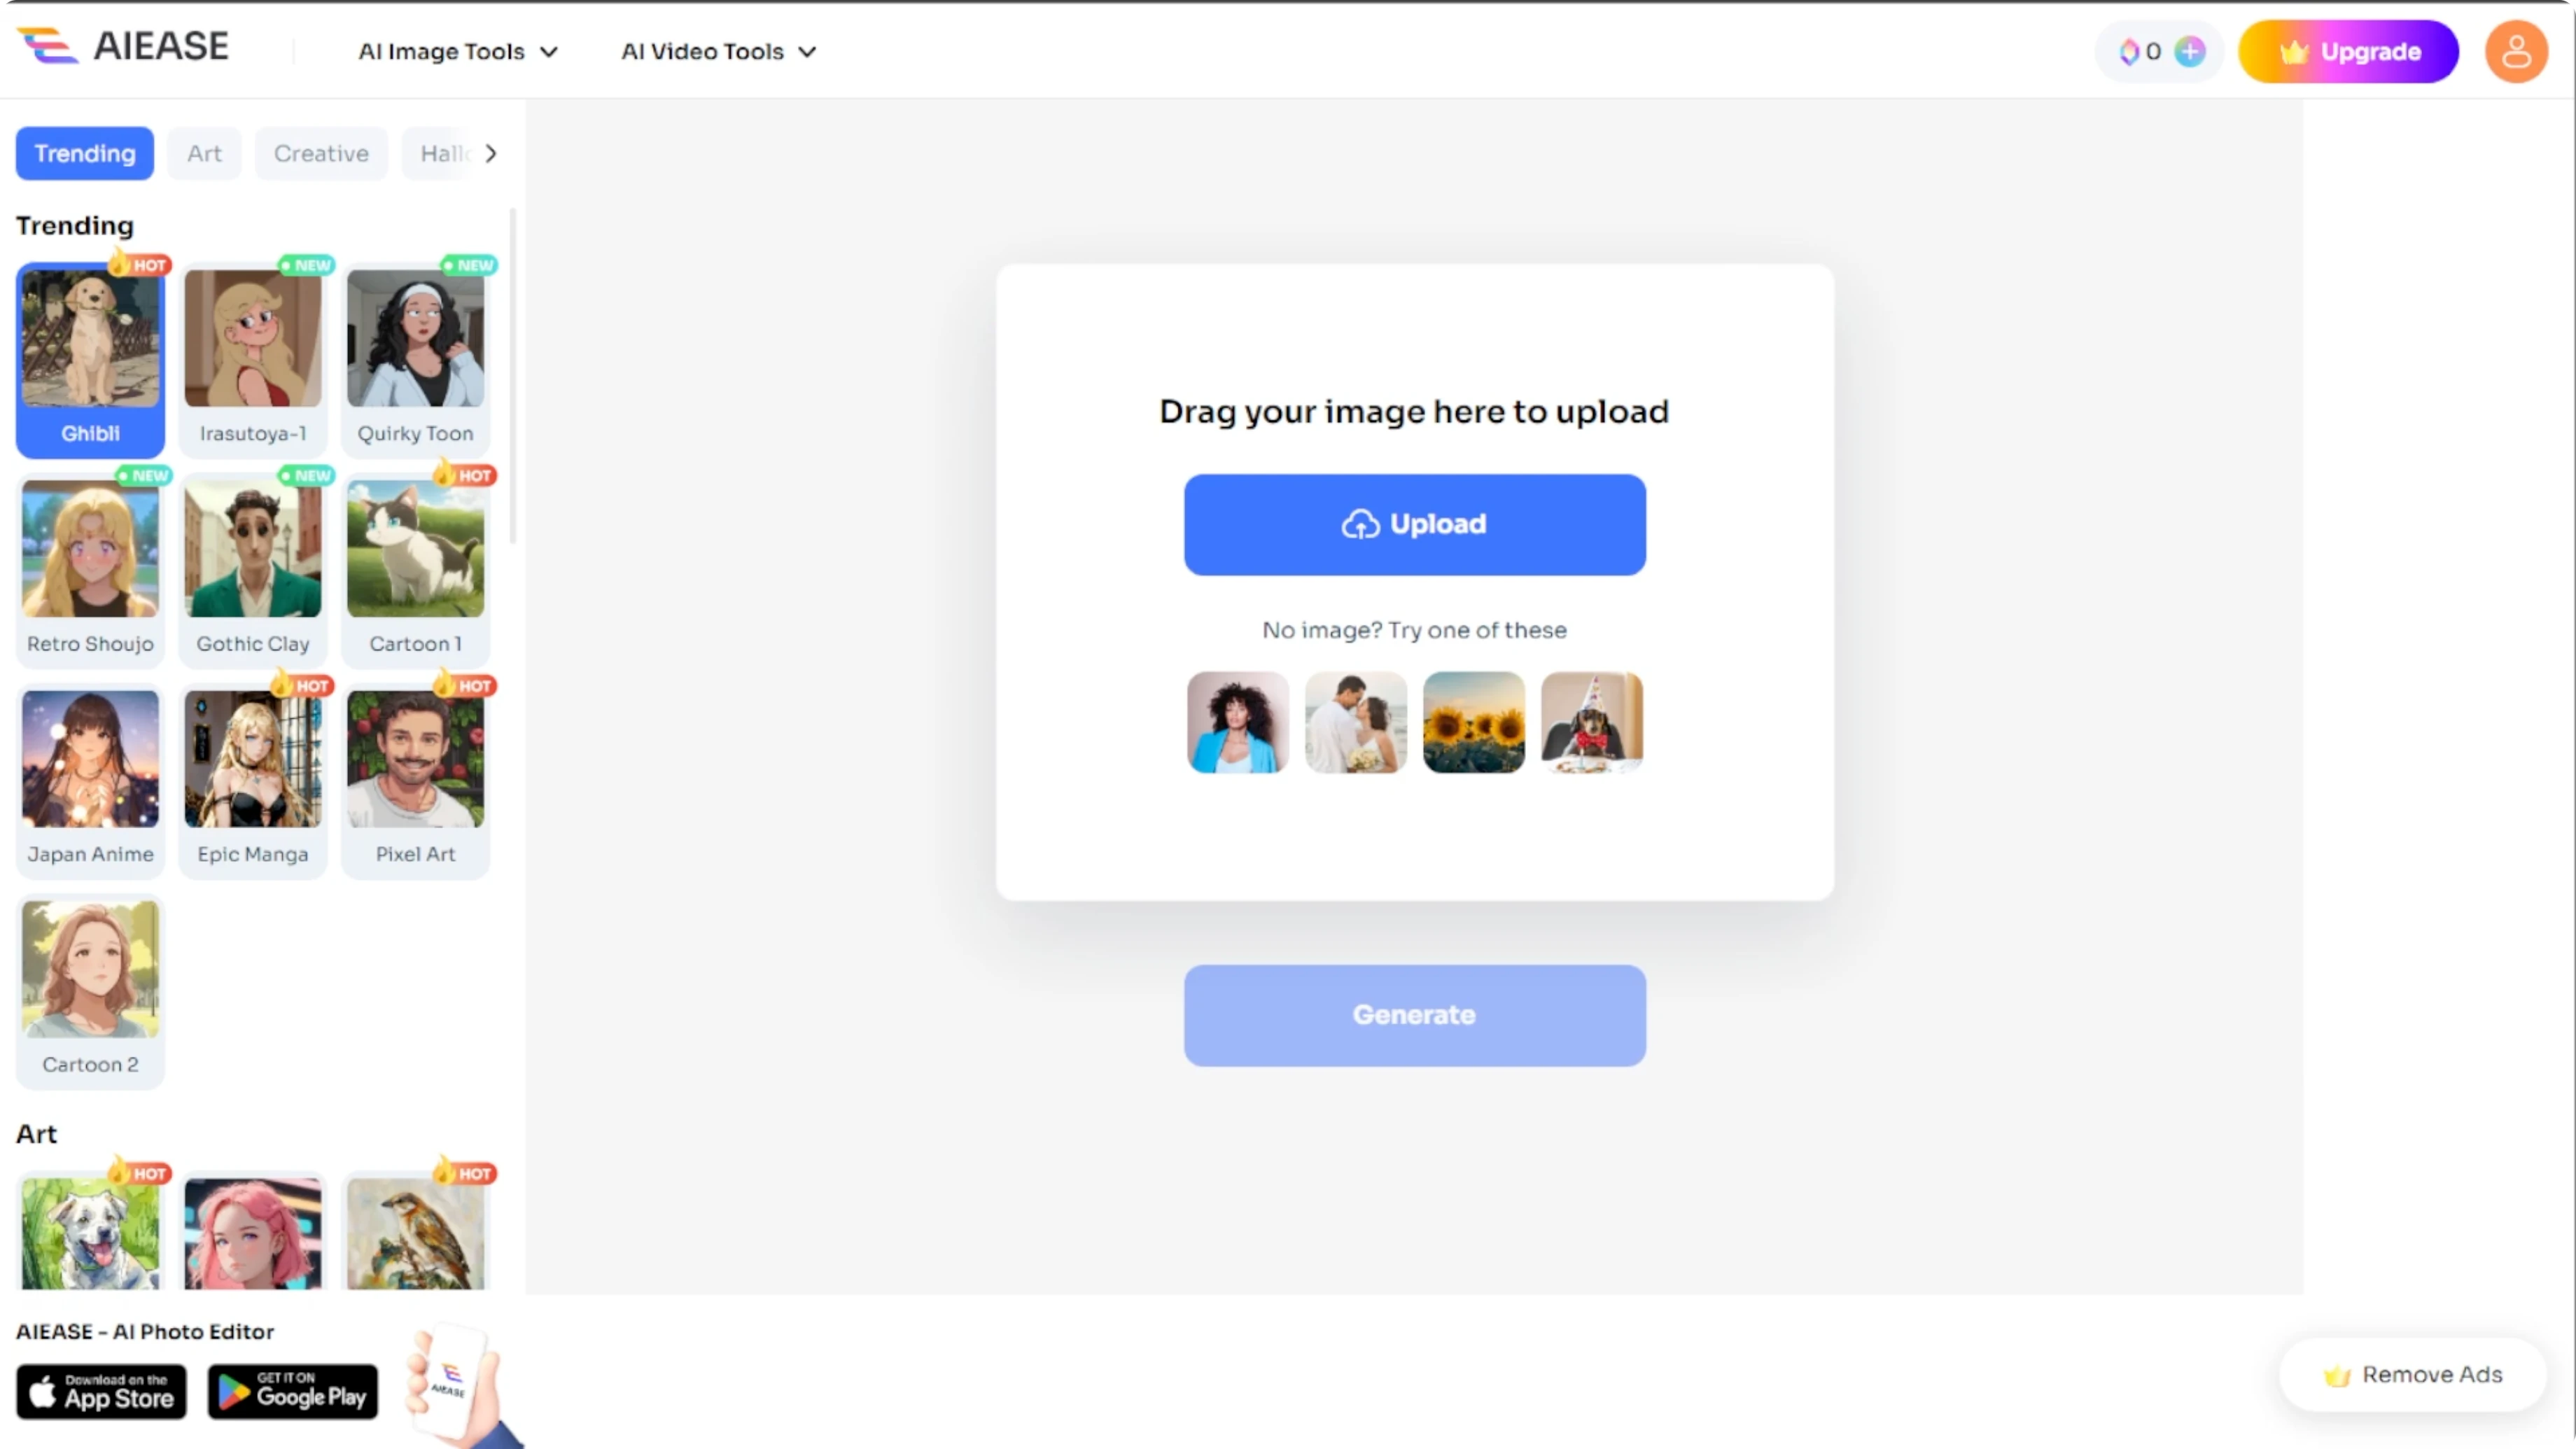Click the Art section heading
2576x1449 pixels.
pyautogui.click(x=37, y=1133)
